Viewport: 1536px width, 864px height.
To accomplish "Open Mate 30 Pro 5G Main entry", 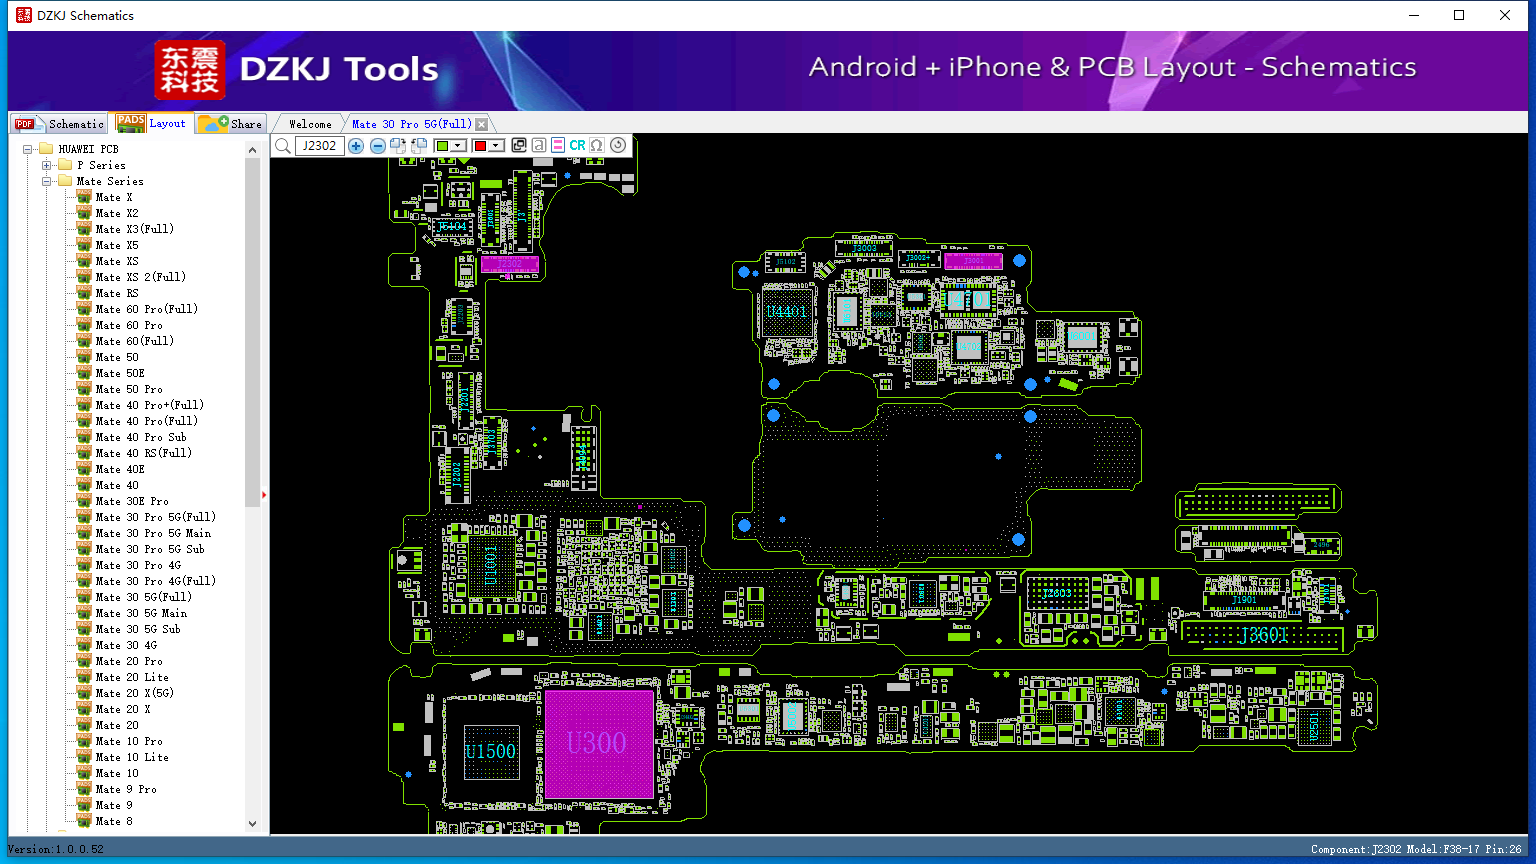I will point(154,533).
